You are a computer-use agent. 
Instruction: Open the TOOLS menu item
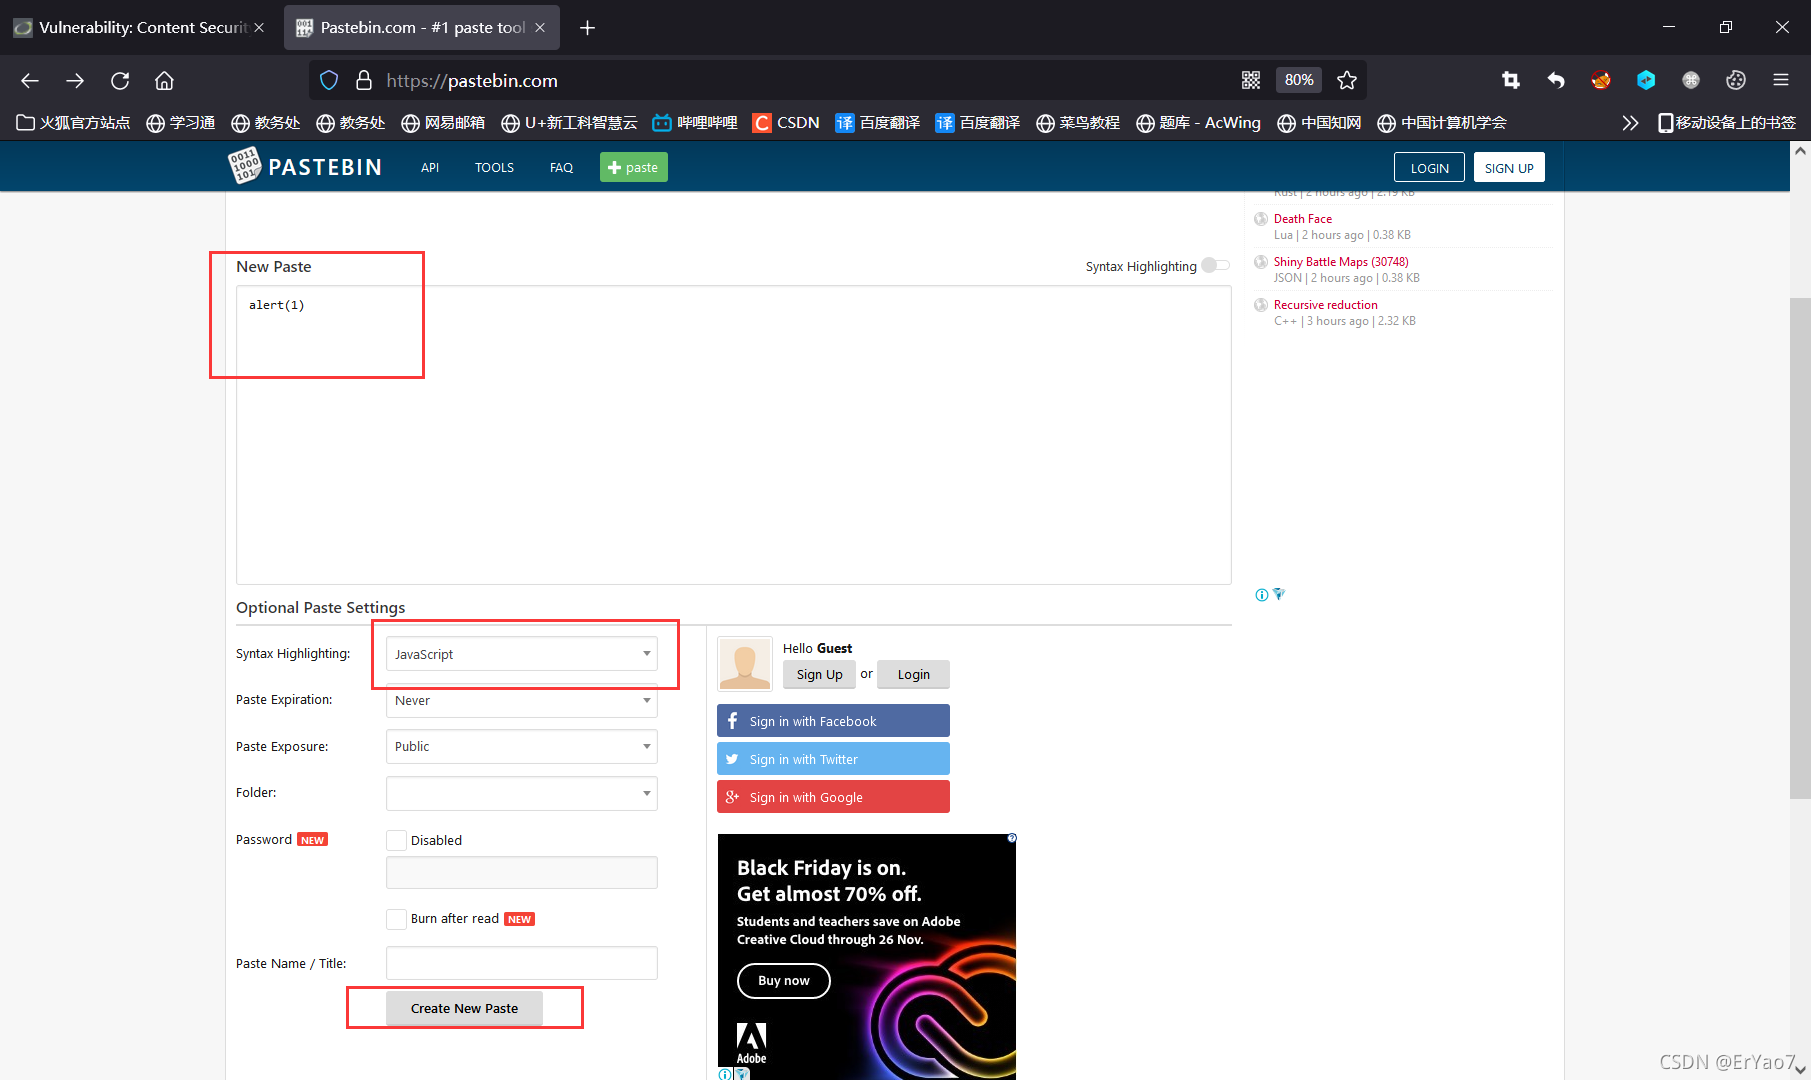[494, 168]
